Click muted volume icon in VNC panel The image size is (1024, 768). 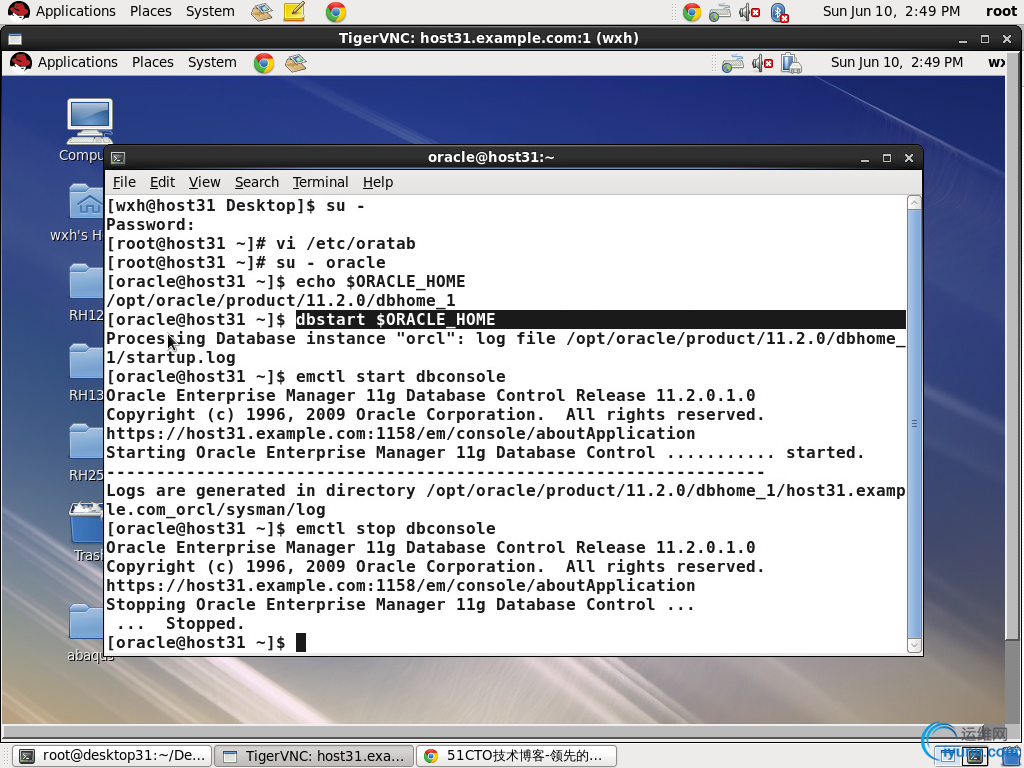(x=762, y=63)
